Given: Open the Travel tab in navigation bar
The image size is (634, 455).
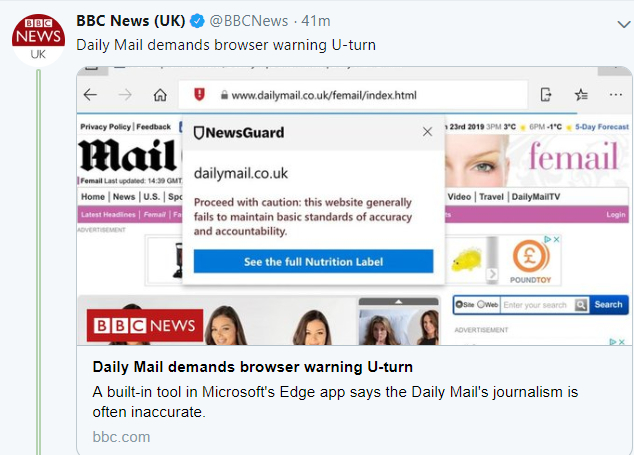Looking at the screenshot, I should [491, 197].
